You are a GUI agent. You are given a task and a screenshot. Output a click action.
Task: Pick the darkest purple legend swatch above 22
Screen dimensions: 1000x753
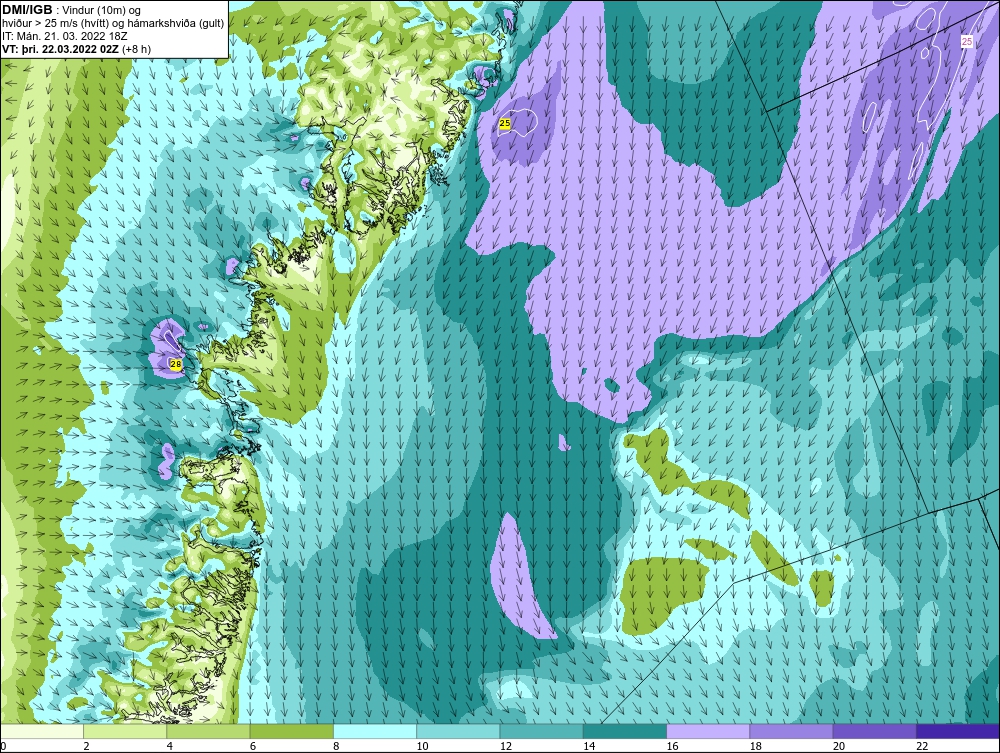coord(957,731)
